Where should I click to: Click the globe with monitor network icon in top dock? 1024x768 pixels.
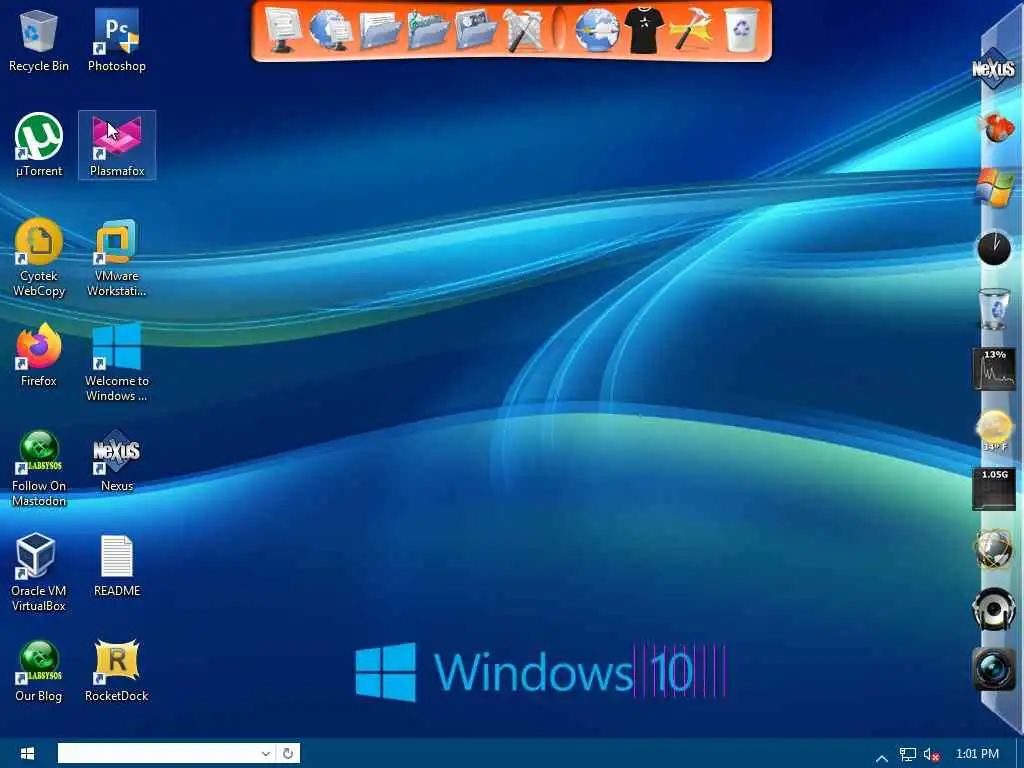[x=330, y=29]
